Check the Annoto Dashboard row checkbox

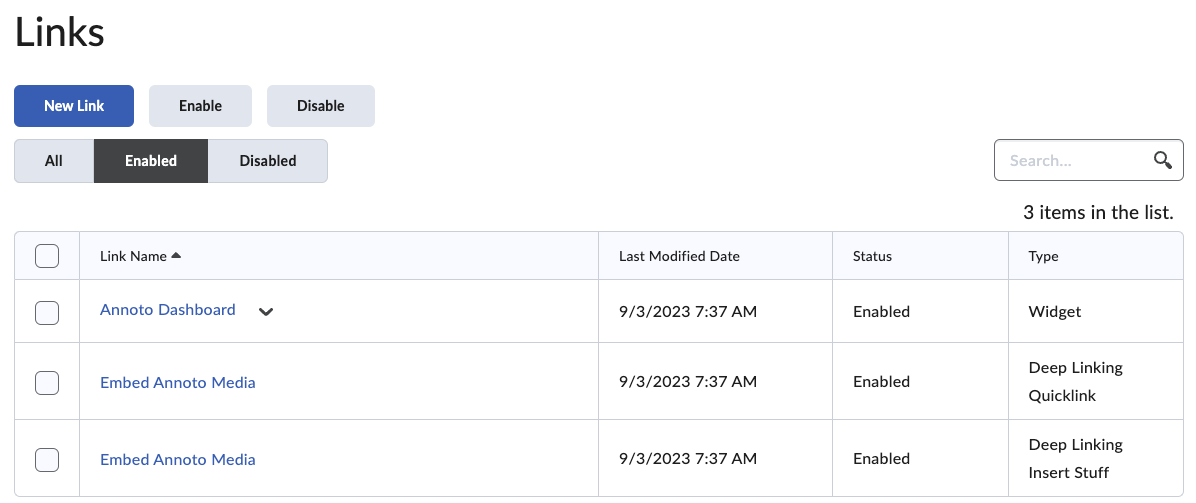[x=47, y=312]
